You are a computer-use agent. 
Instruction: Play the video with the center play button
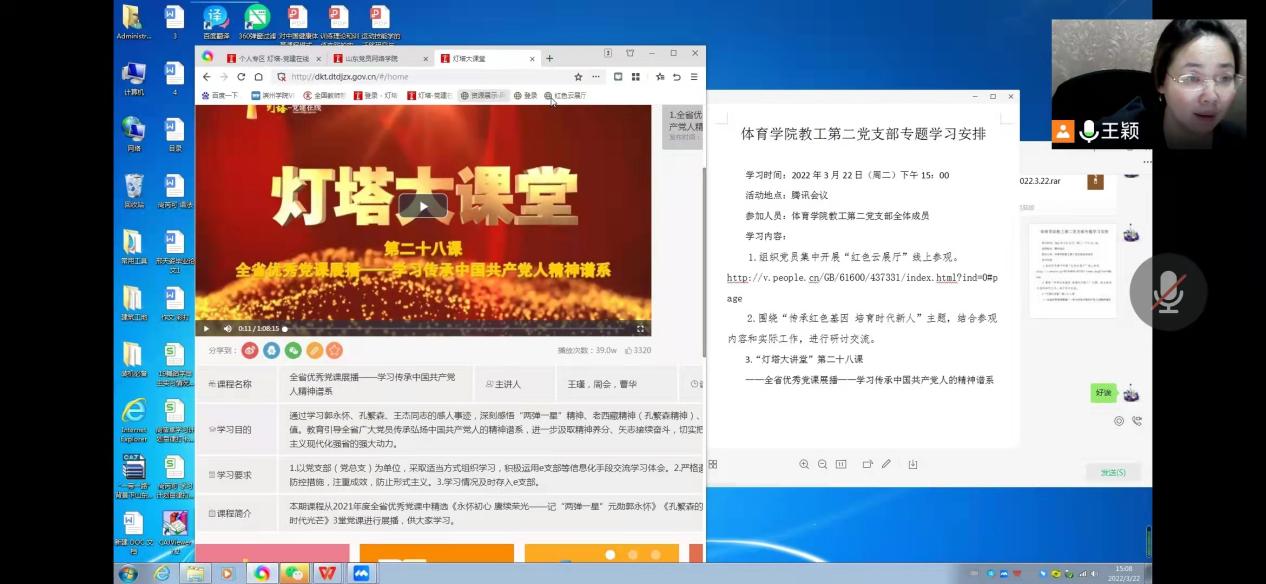(x=424, y=206)
